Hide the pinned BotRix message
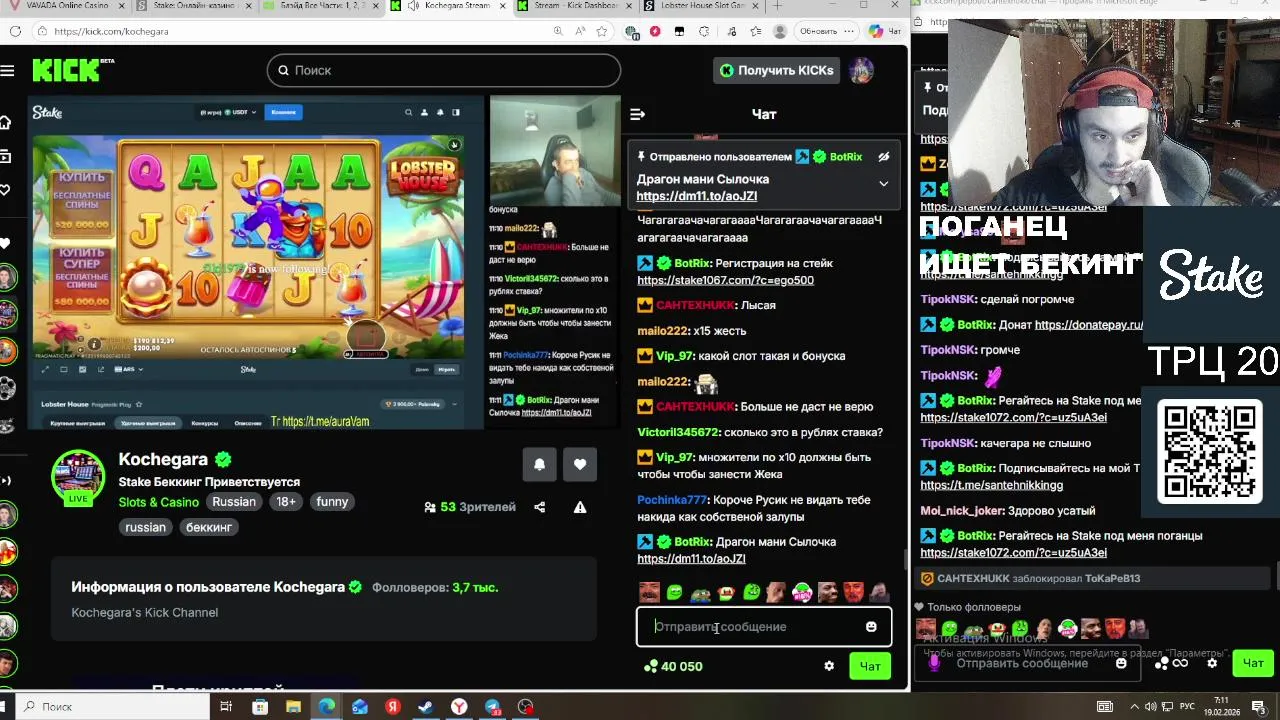The width and height of the screenshot is (1280, 720). pos(883,157)
